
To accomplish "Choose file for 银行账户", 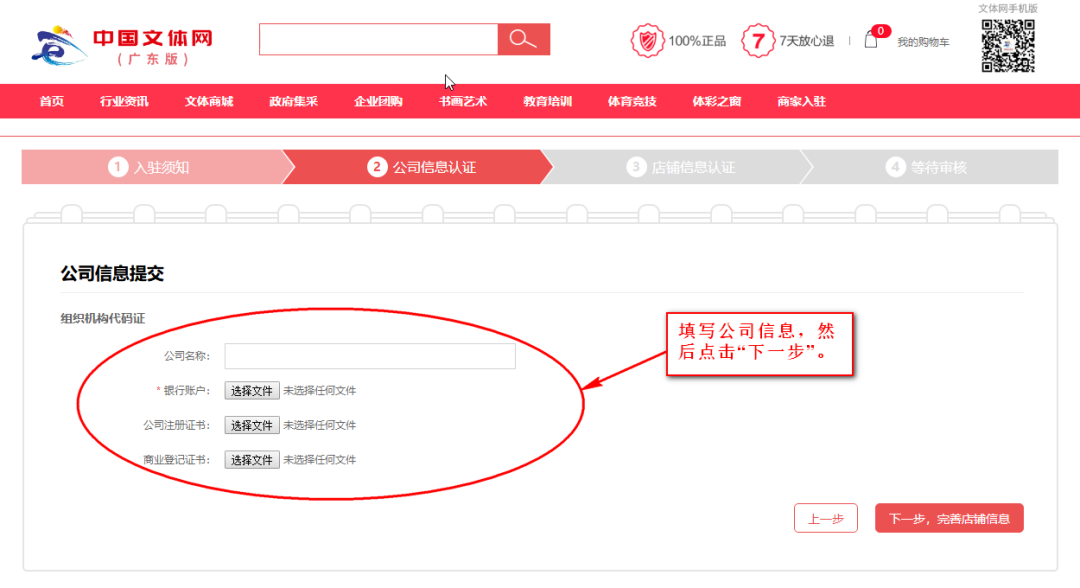I will click(252, 390).
